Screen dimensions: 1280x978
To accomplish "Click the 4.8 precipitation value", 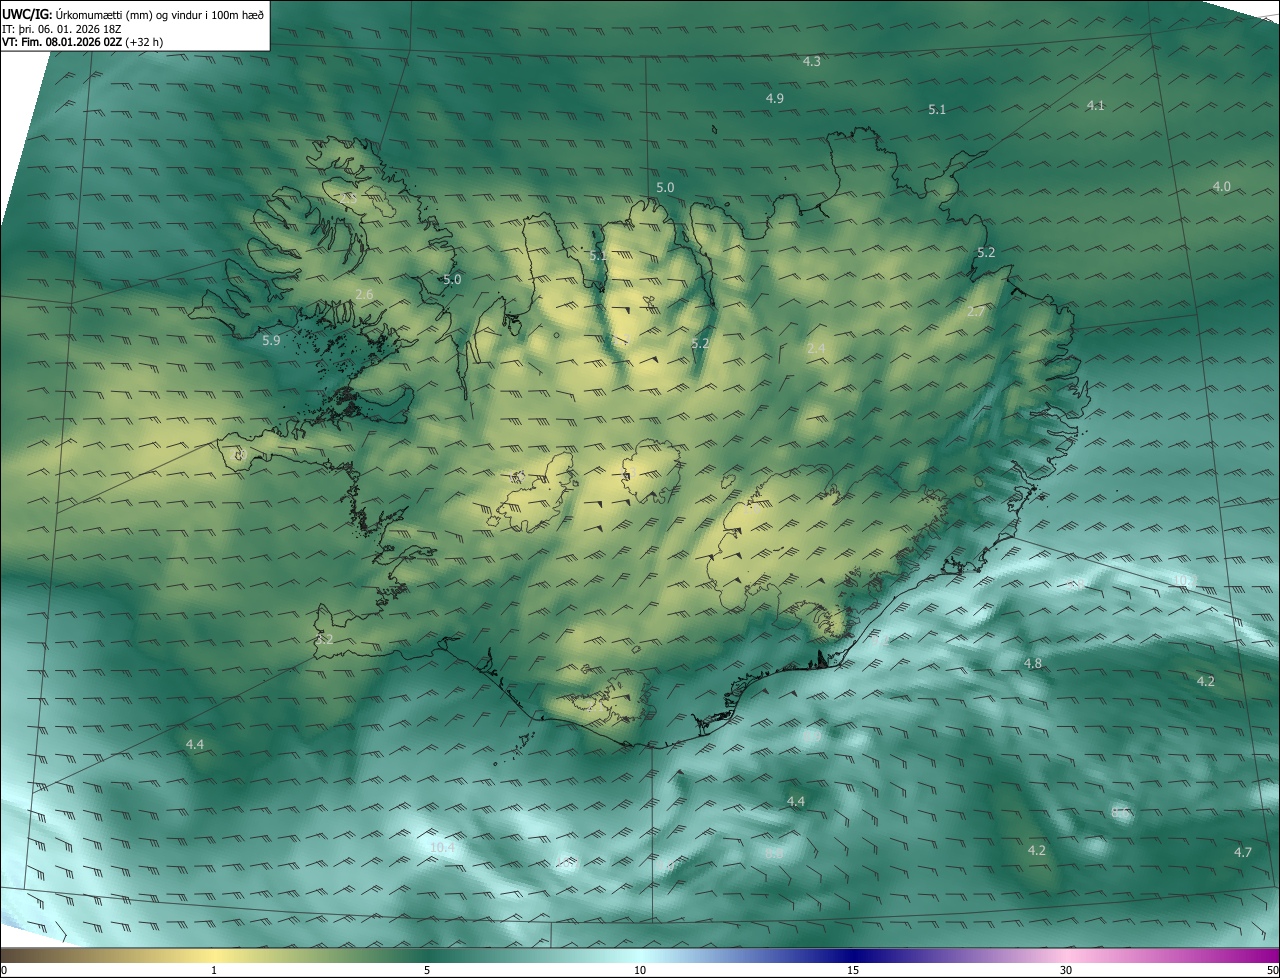I will pyautogui.click(x=1033, y=664).
